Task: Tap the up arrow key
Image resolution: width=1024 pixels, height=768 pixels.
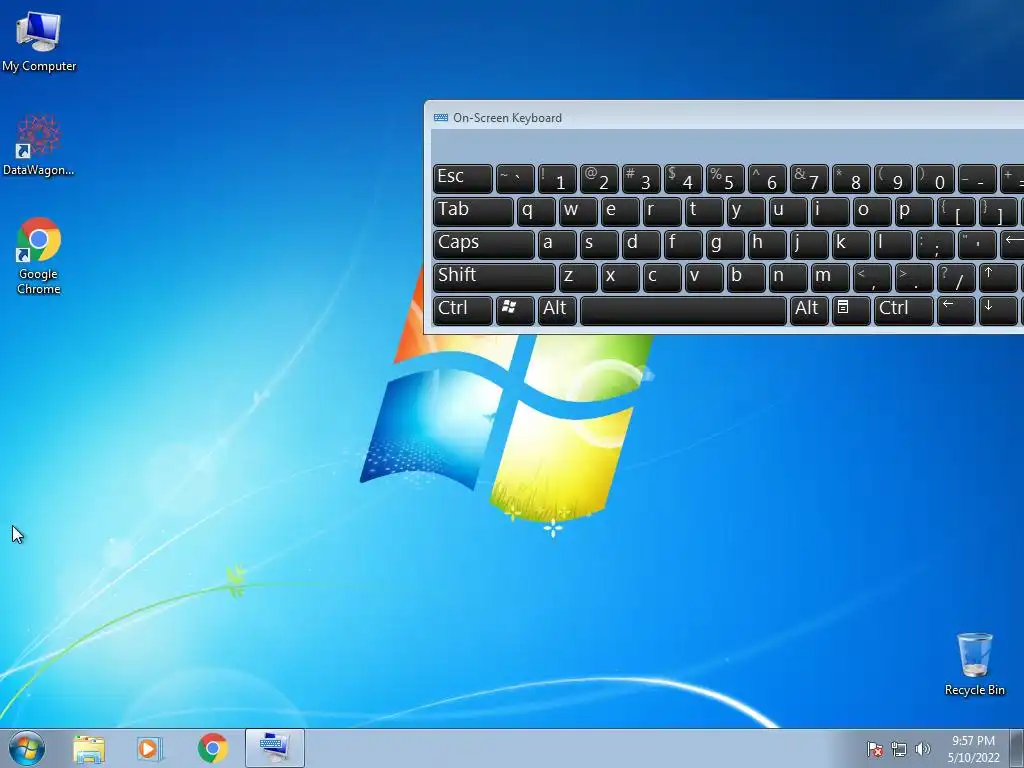Action: (997, 277)
